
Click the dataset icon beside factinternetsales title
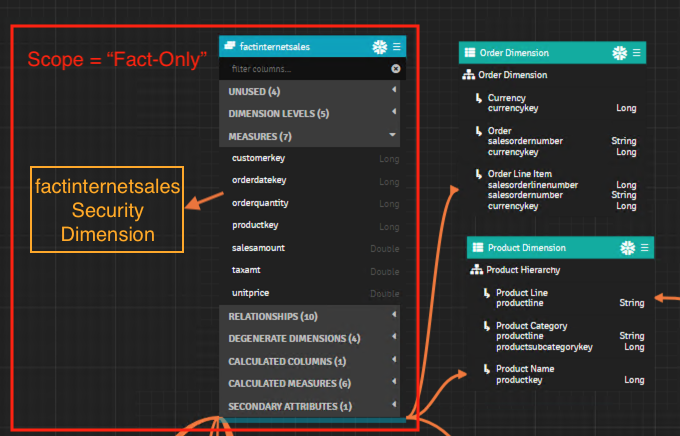pos(229,47)
